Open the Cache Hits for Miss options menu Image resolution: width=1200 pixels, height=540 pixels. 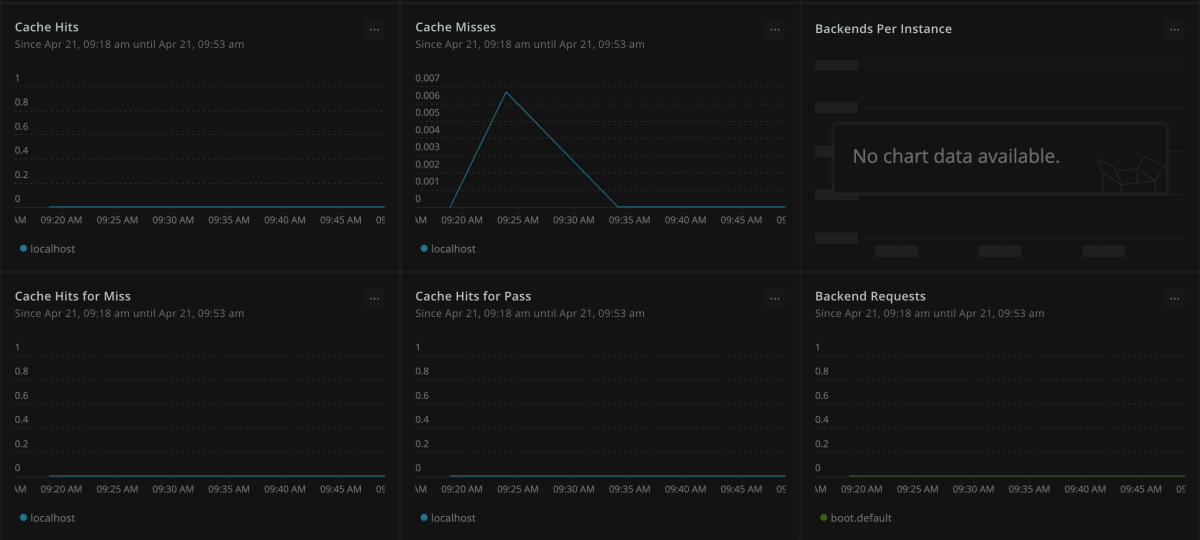point(374,298)
